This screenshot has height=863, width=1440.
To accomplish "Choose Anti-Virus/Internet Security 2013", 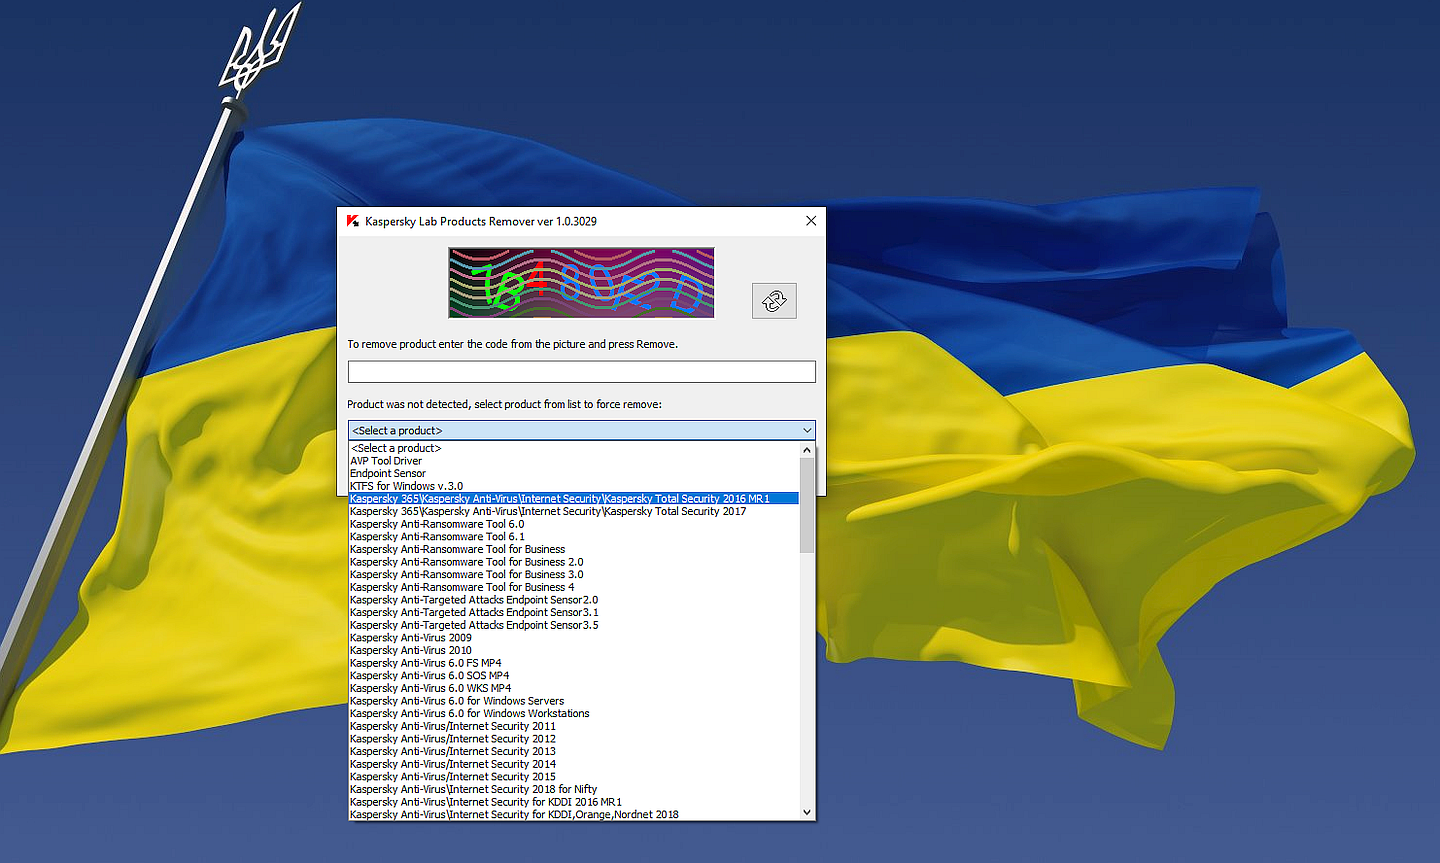I will 574,752.
